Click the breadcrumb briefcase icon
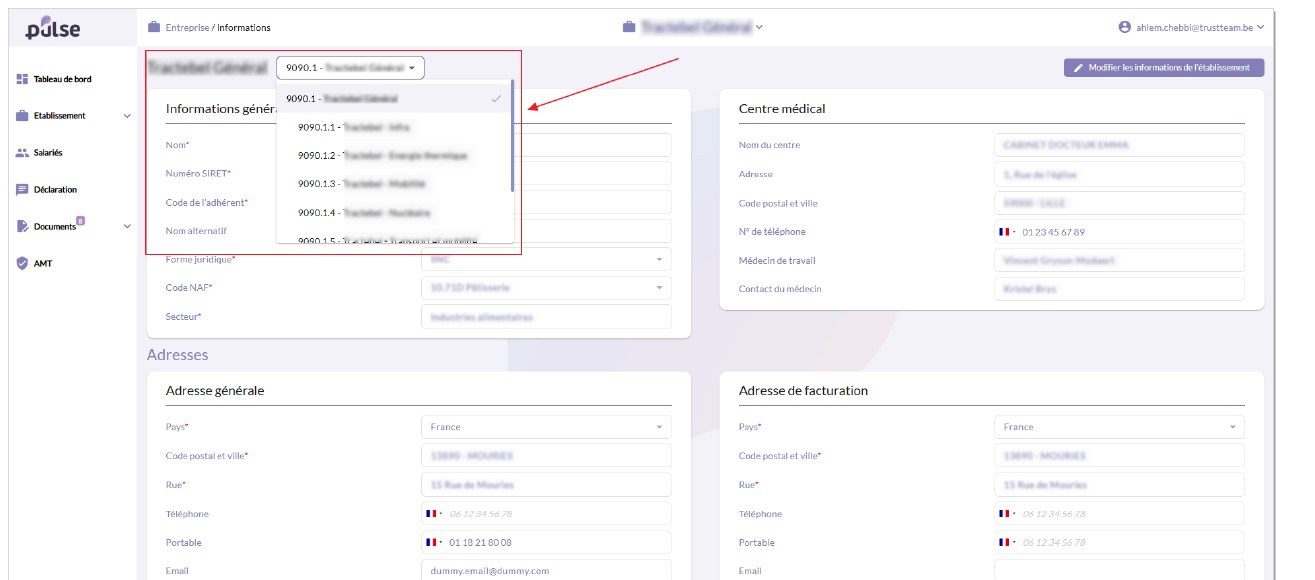The width and height of the screenshot is (1315, 580). pos(154,27)
